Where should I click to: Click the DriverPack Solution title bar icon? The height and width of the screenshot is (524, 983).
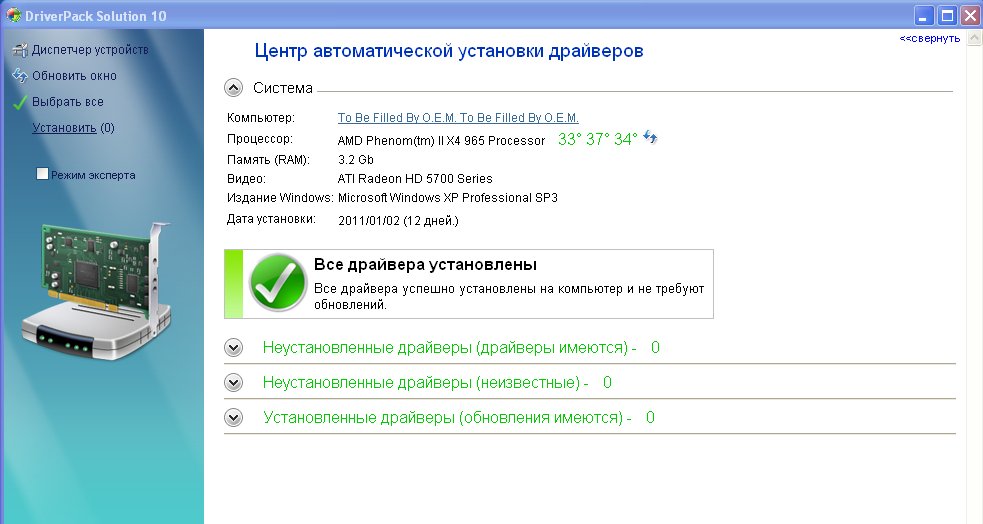pyautogui.click(x=13, y=15)
